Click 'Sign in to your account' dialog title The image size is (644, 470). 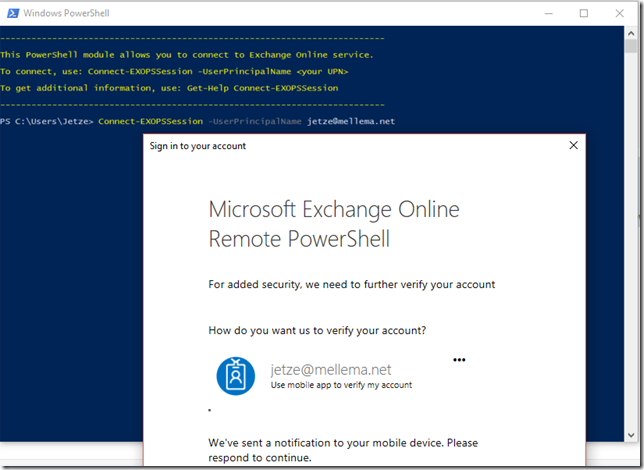(x=198, y=146)
